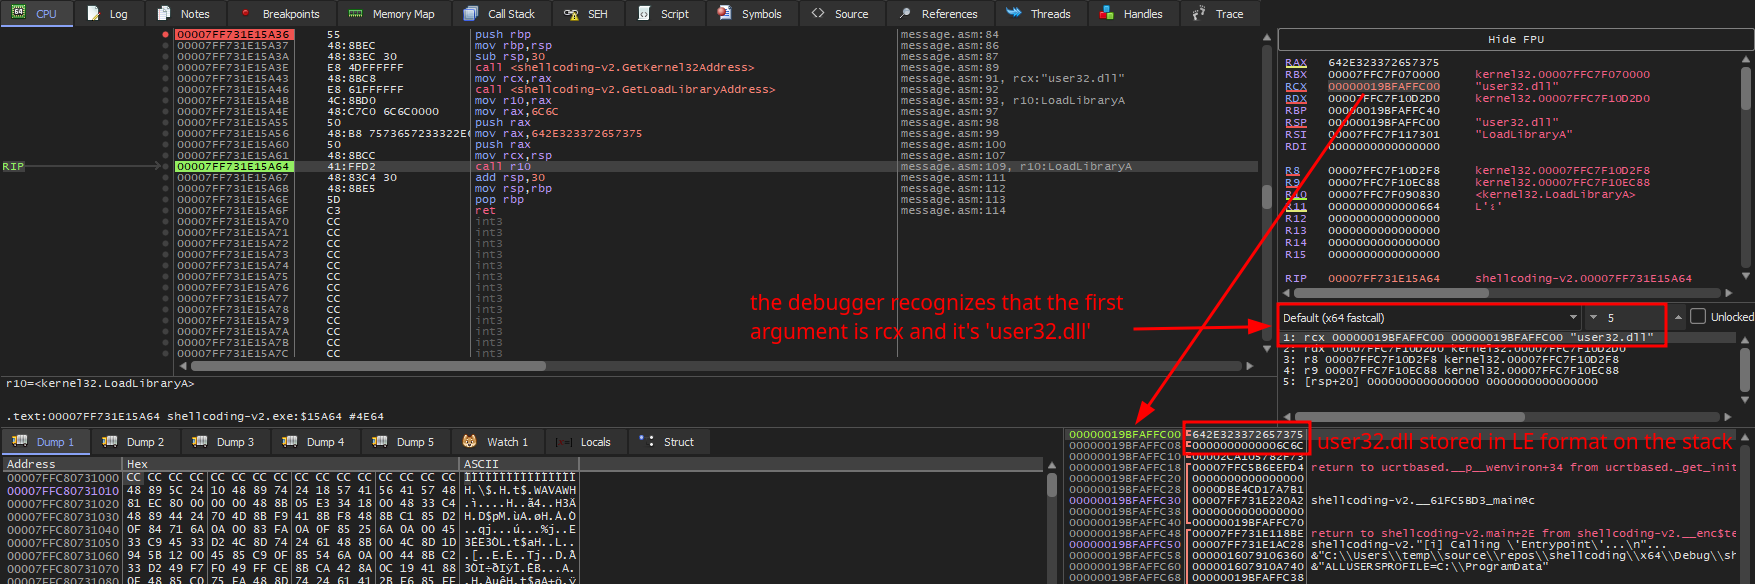The image size is (1755, 584).
Task: Decrease the argument count value
Action: tap(1594, 317)
